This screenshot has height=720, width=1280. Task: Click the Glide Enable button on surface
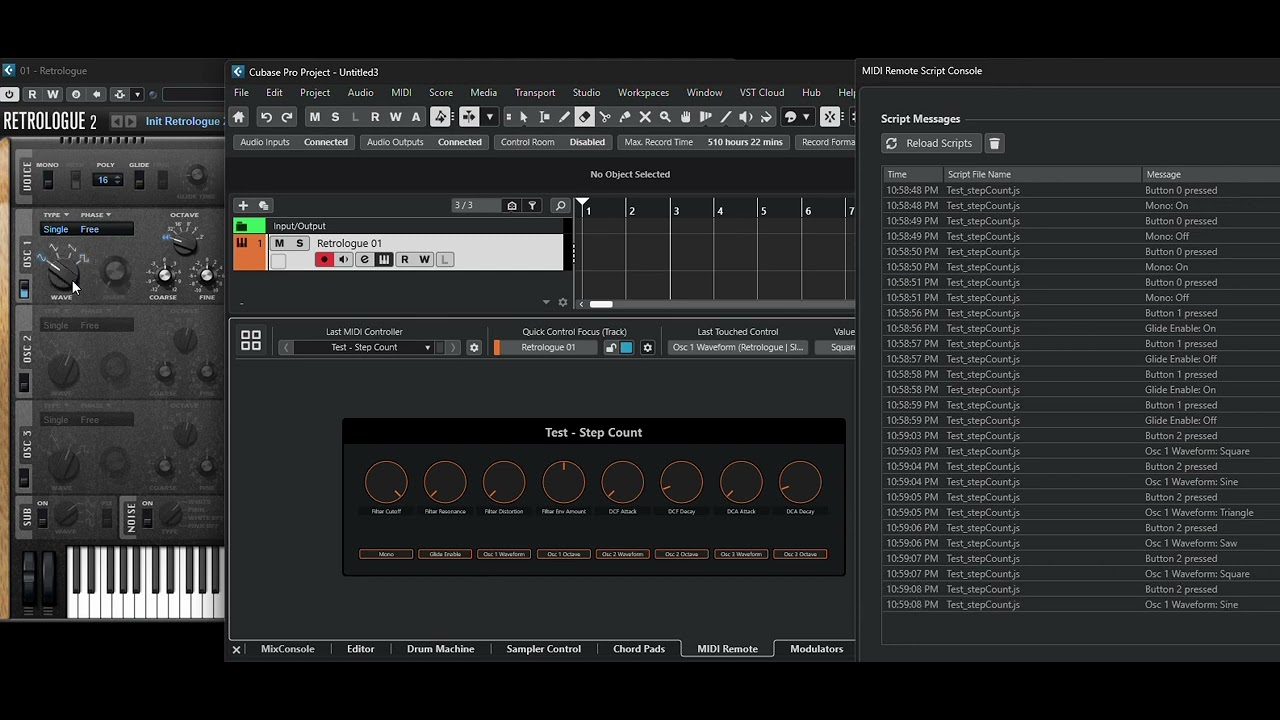click(x=445, y=554)
